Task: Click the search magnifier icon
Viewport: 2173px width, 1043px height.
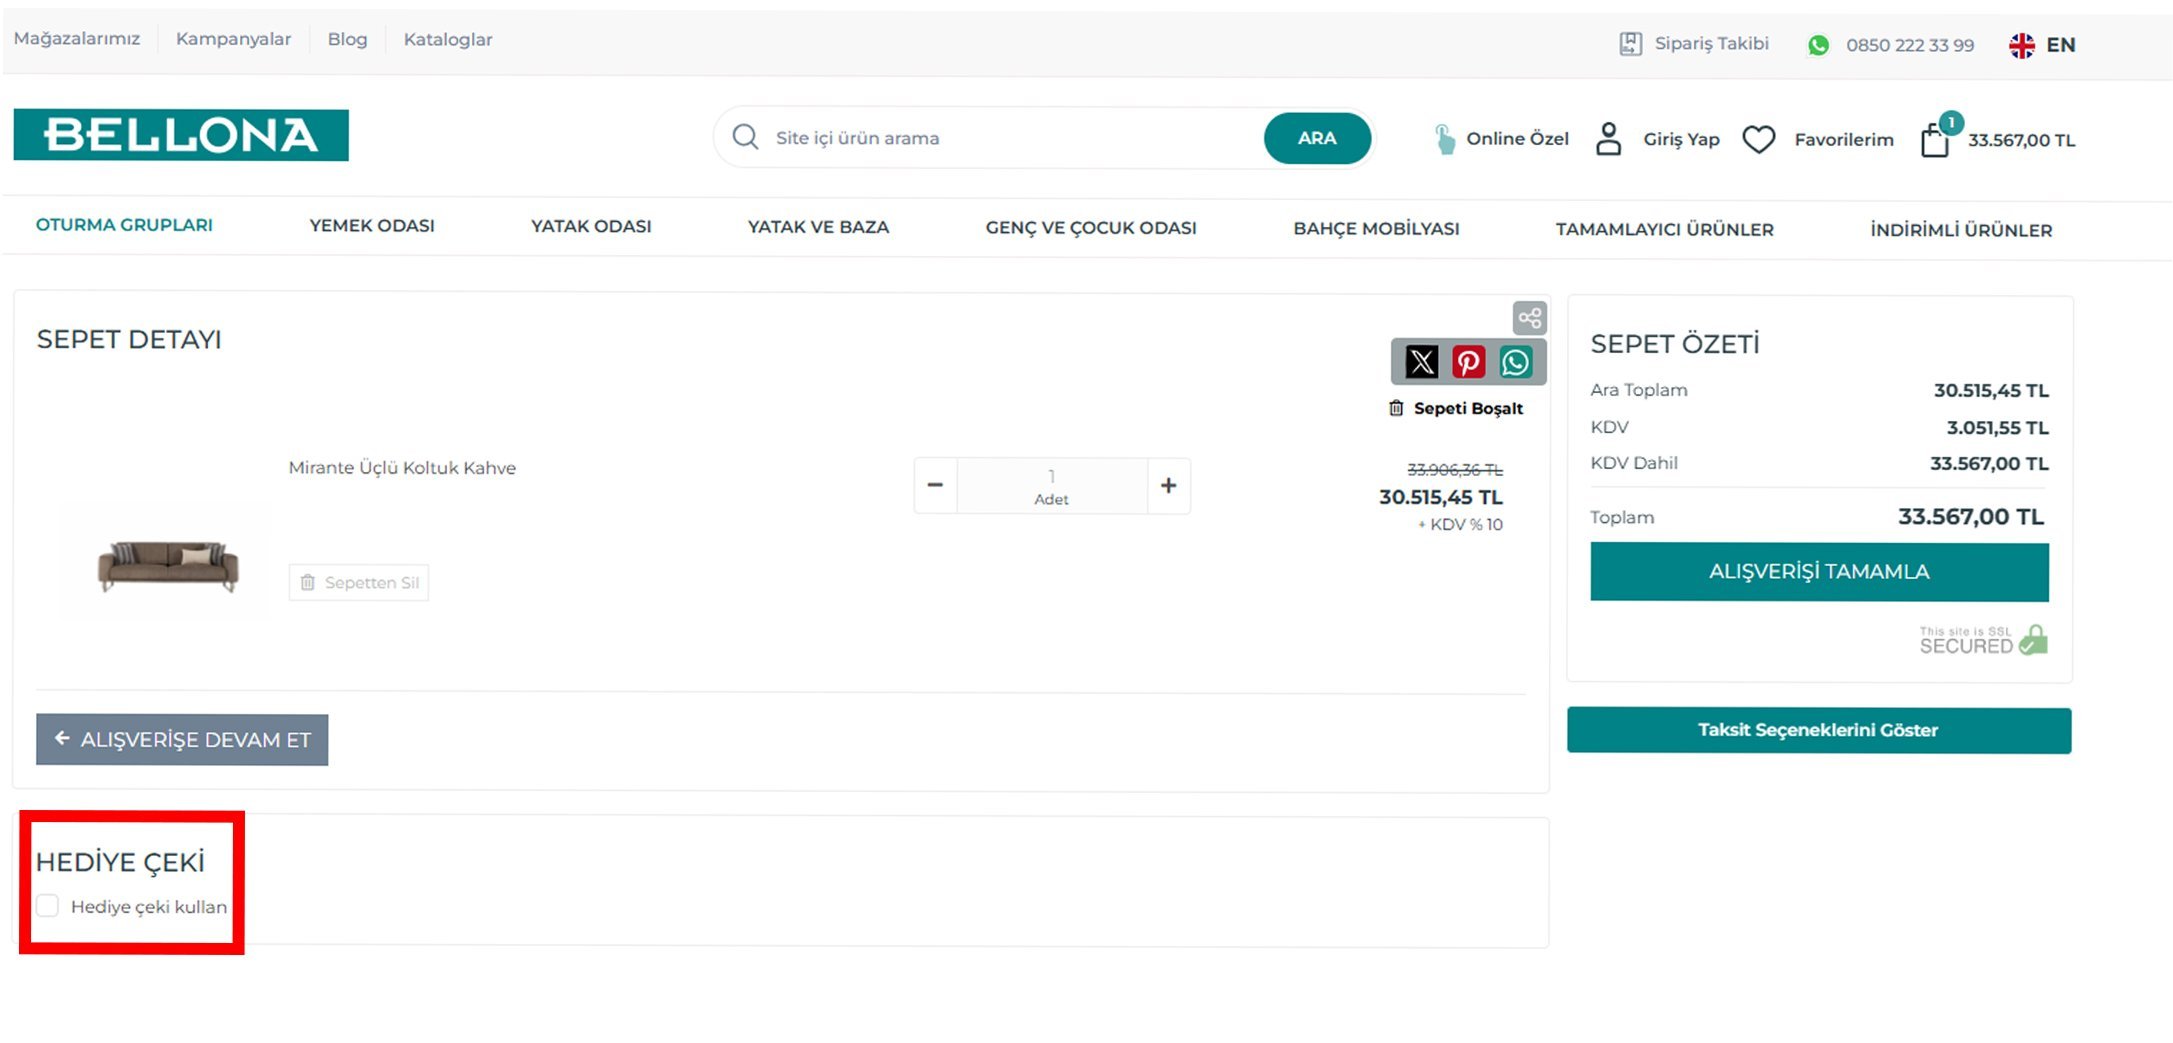Action: click(745, 137)
